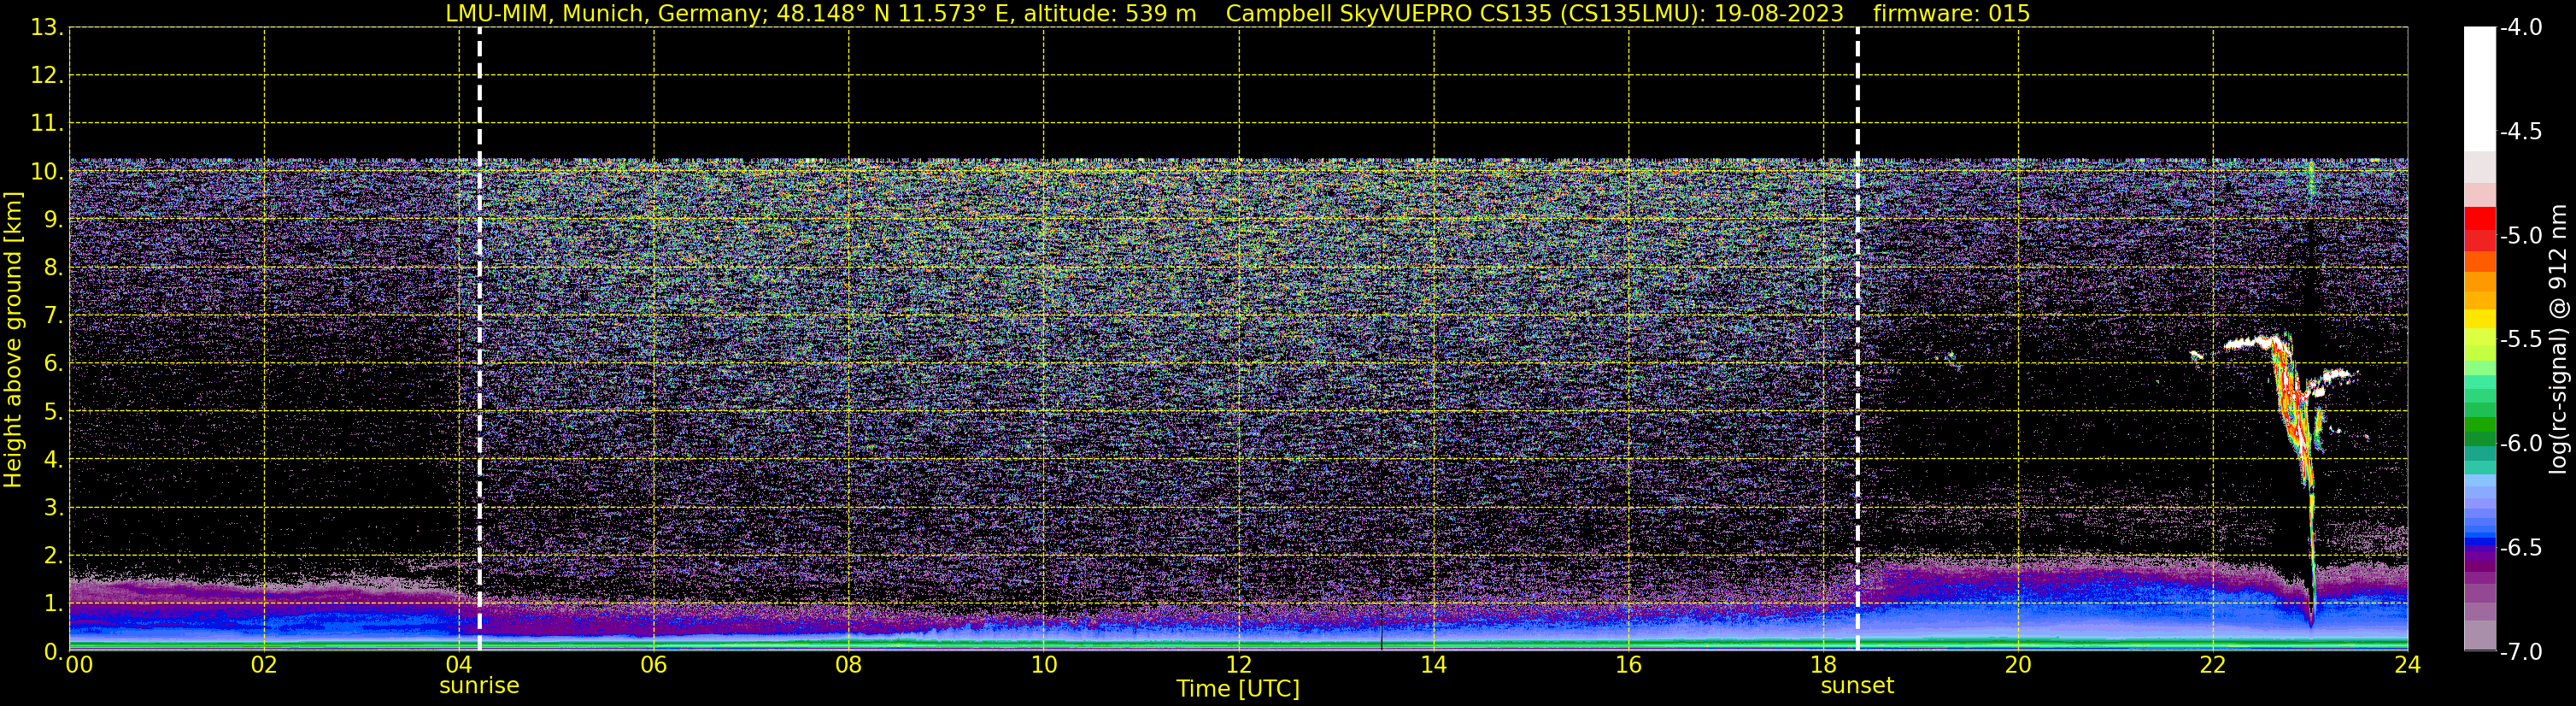Click the '6.' height axis tick label
The height and width of the screenshot is (706, 2576).
[54, 363]
